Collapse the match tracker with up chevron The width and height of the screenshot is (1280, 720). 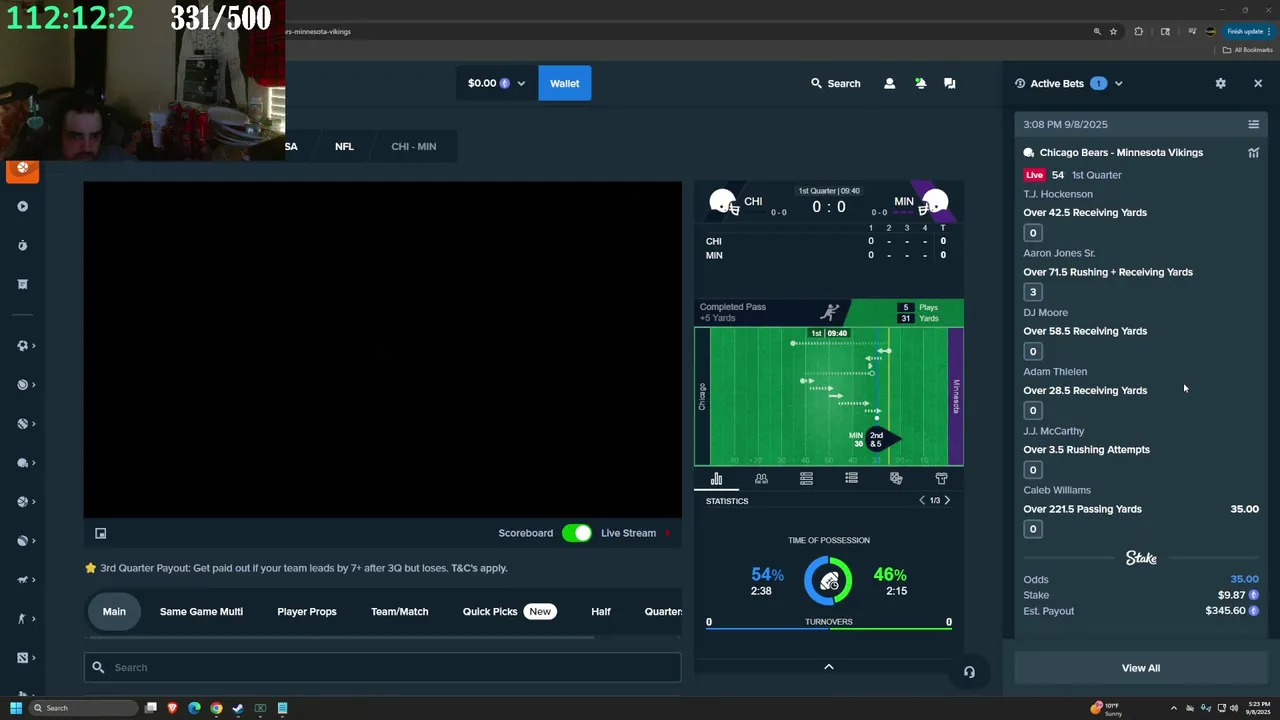point(828,667)
